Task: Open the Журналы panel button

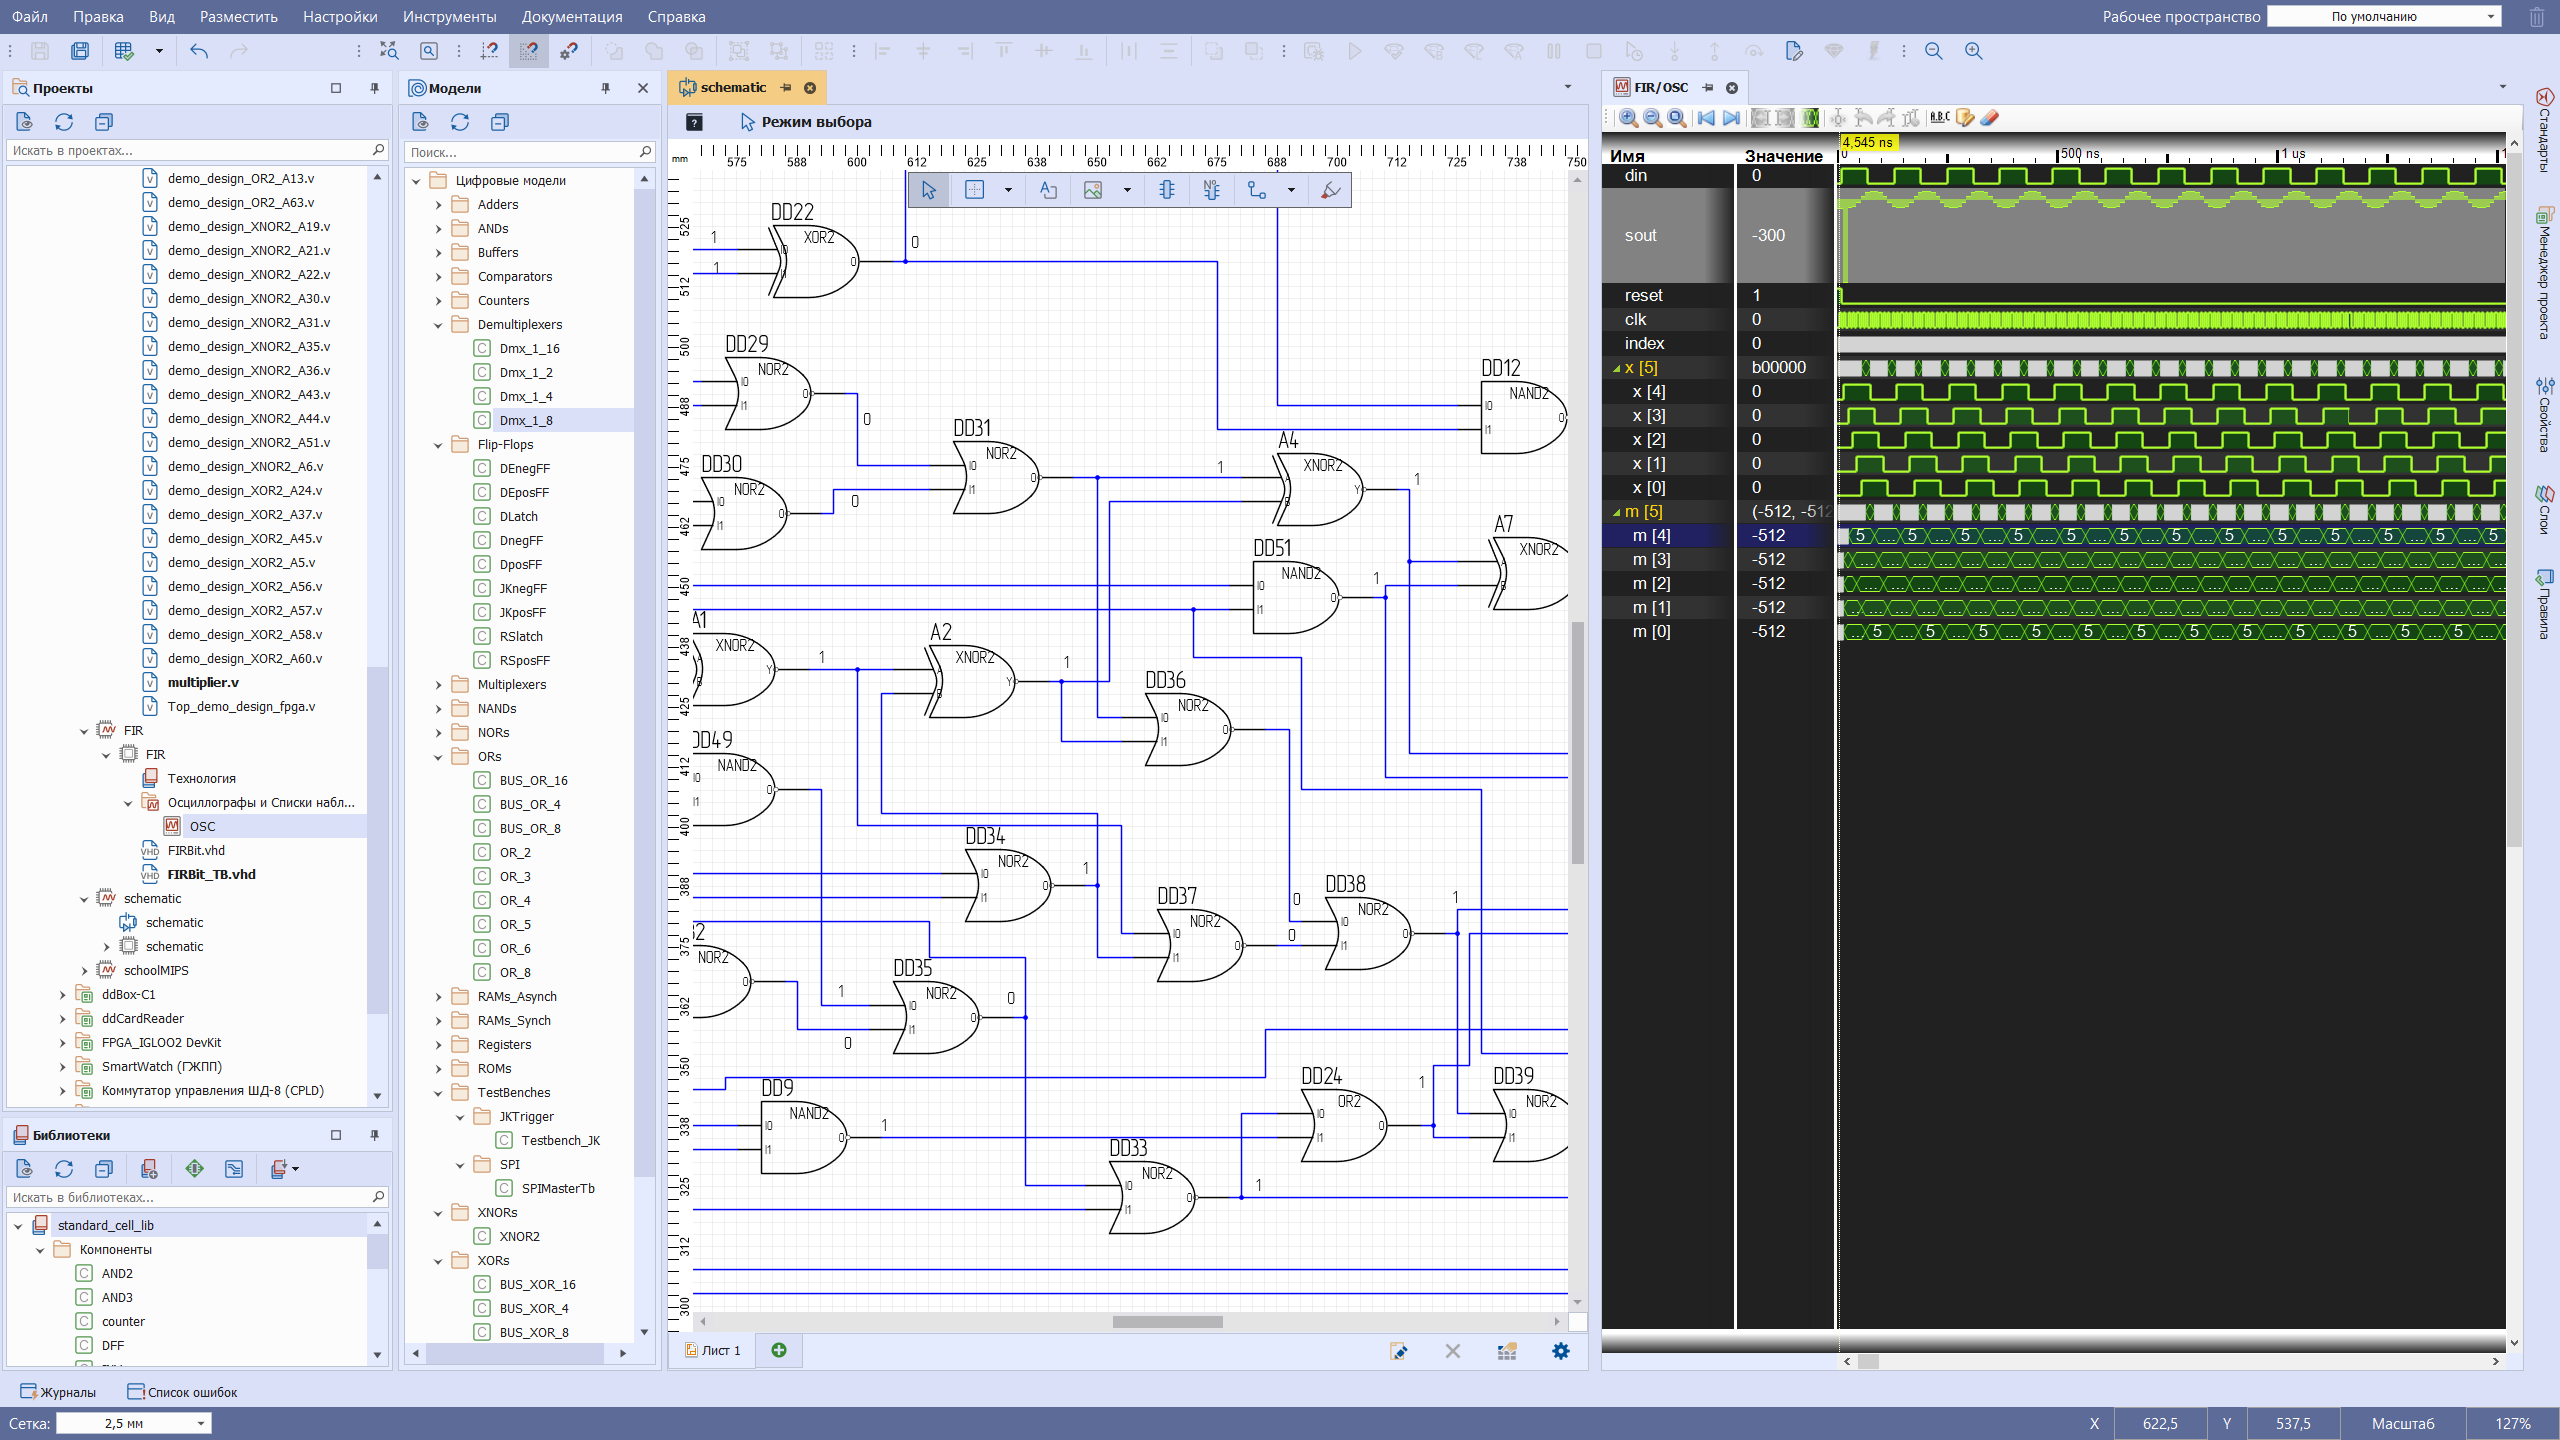Action: (58, 1392)
